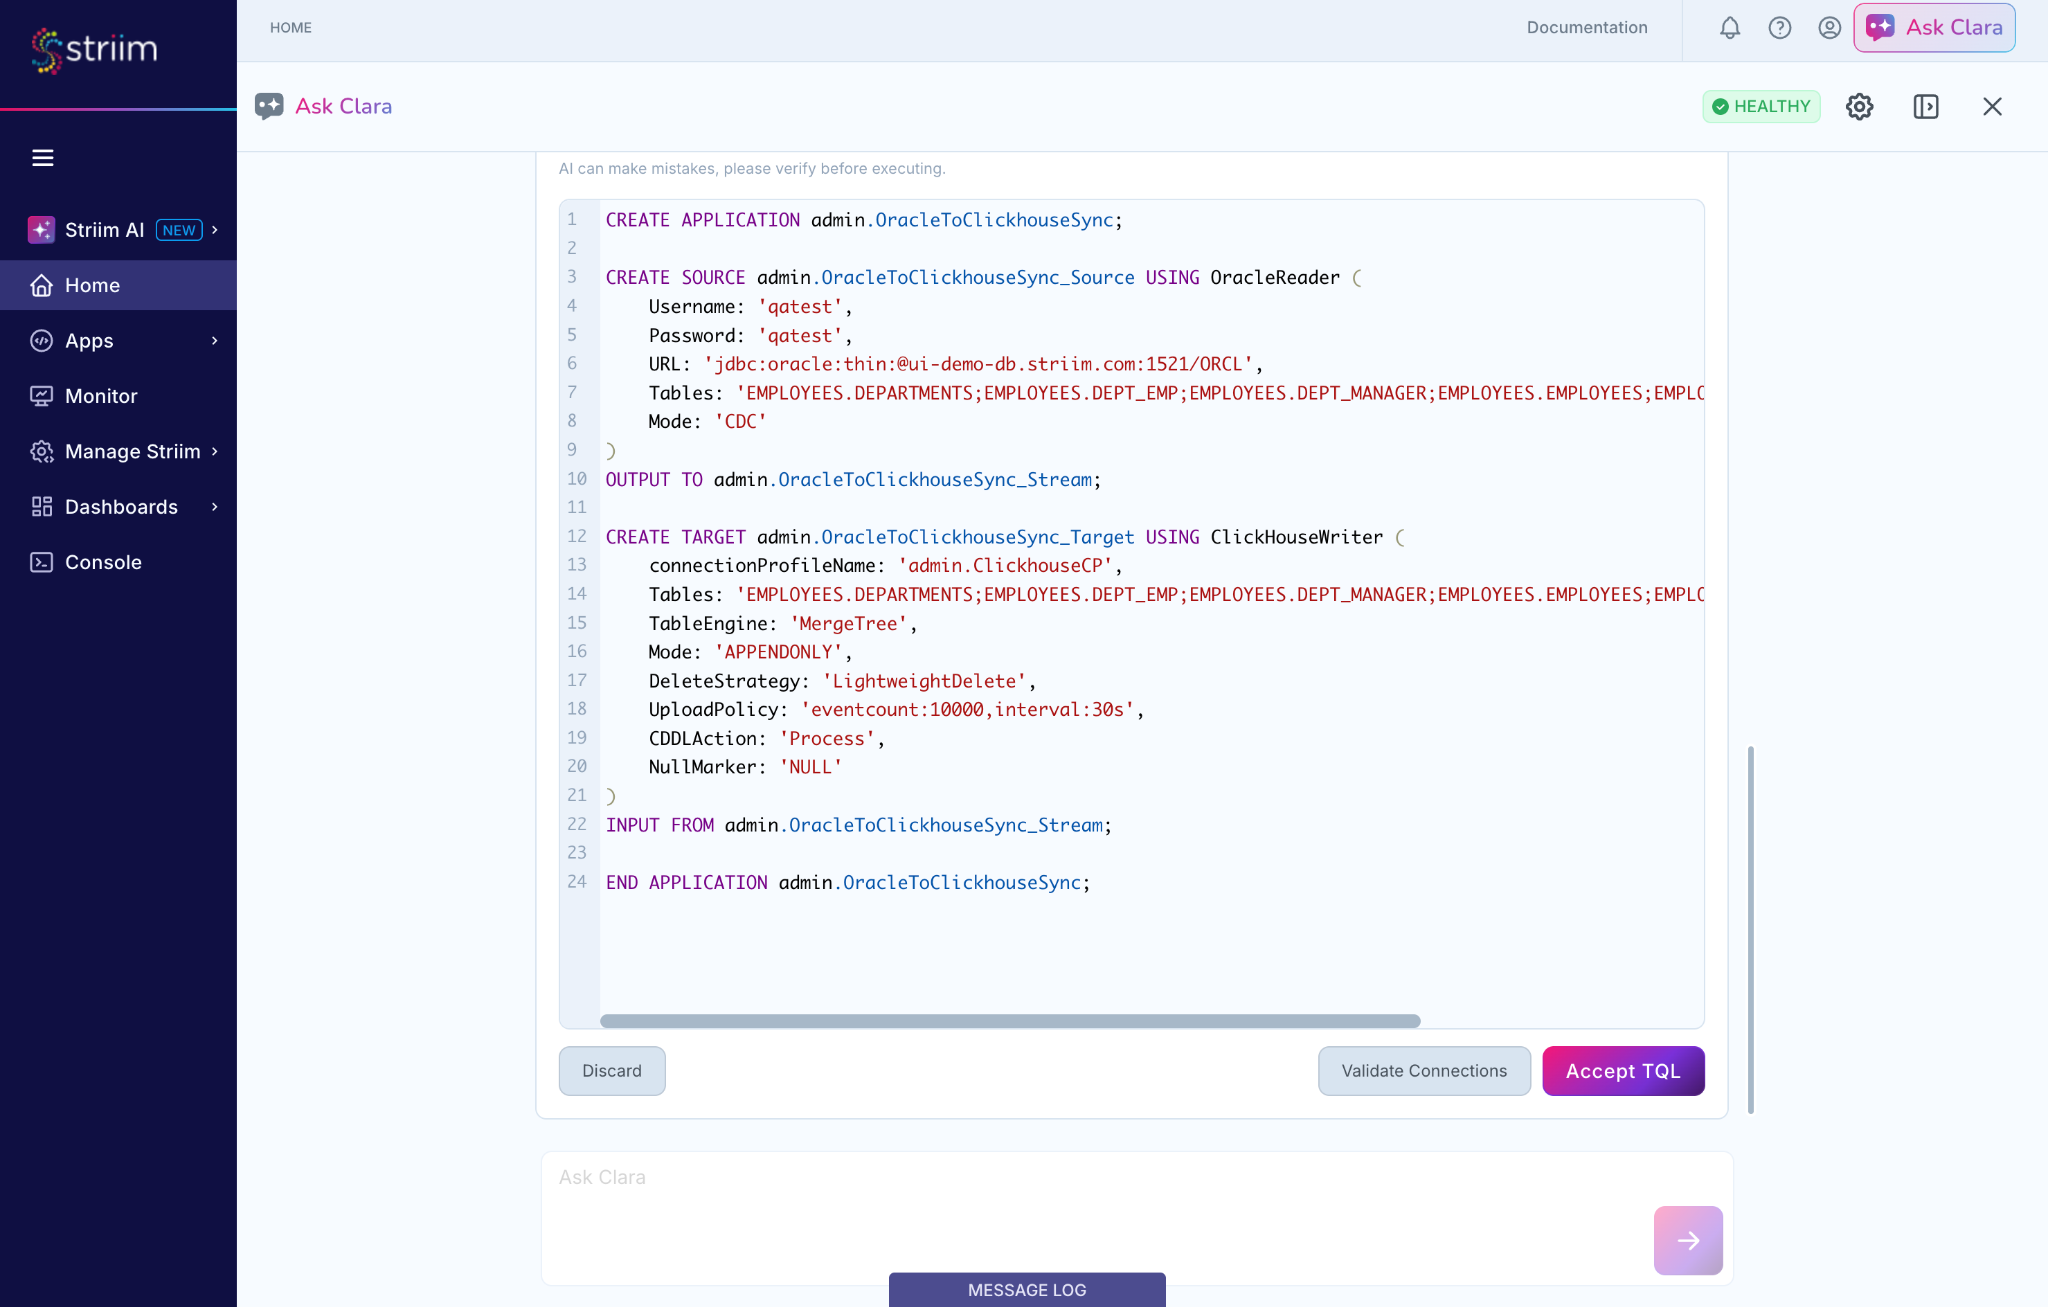Click the 'OracleReader' text on line 3
Screen dimensions: 2048x1307
[x=1275, y=277]
